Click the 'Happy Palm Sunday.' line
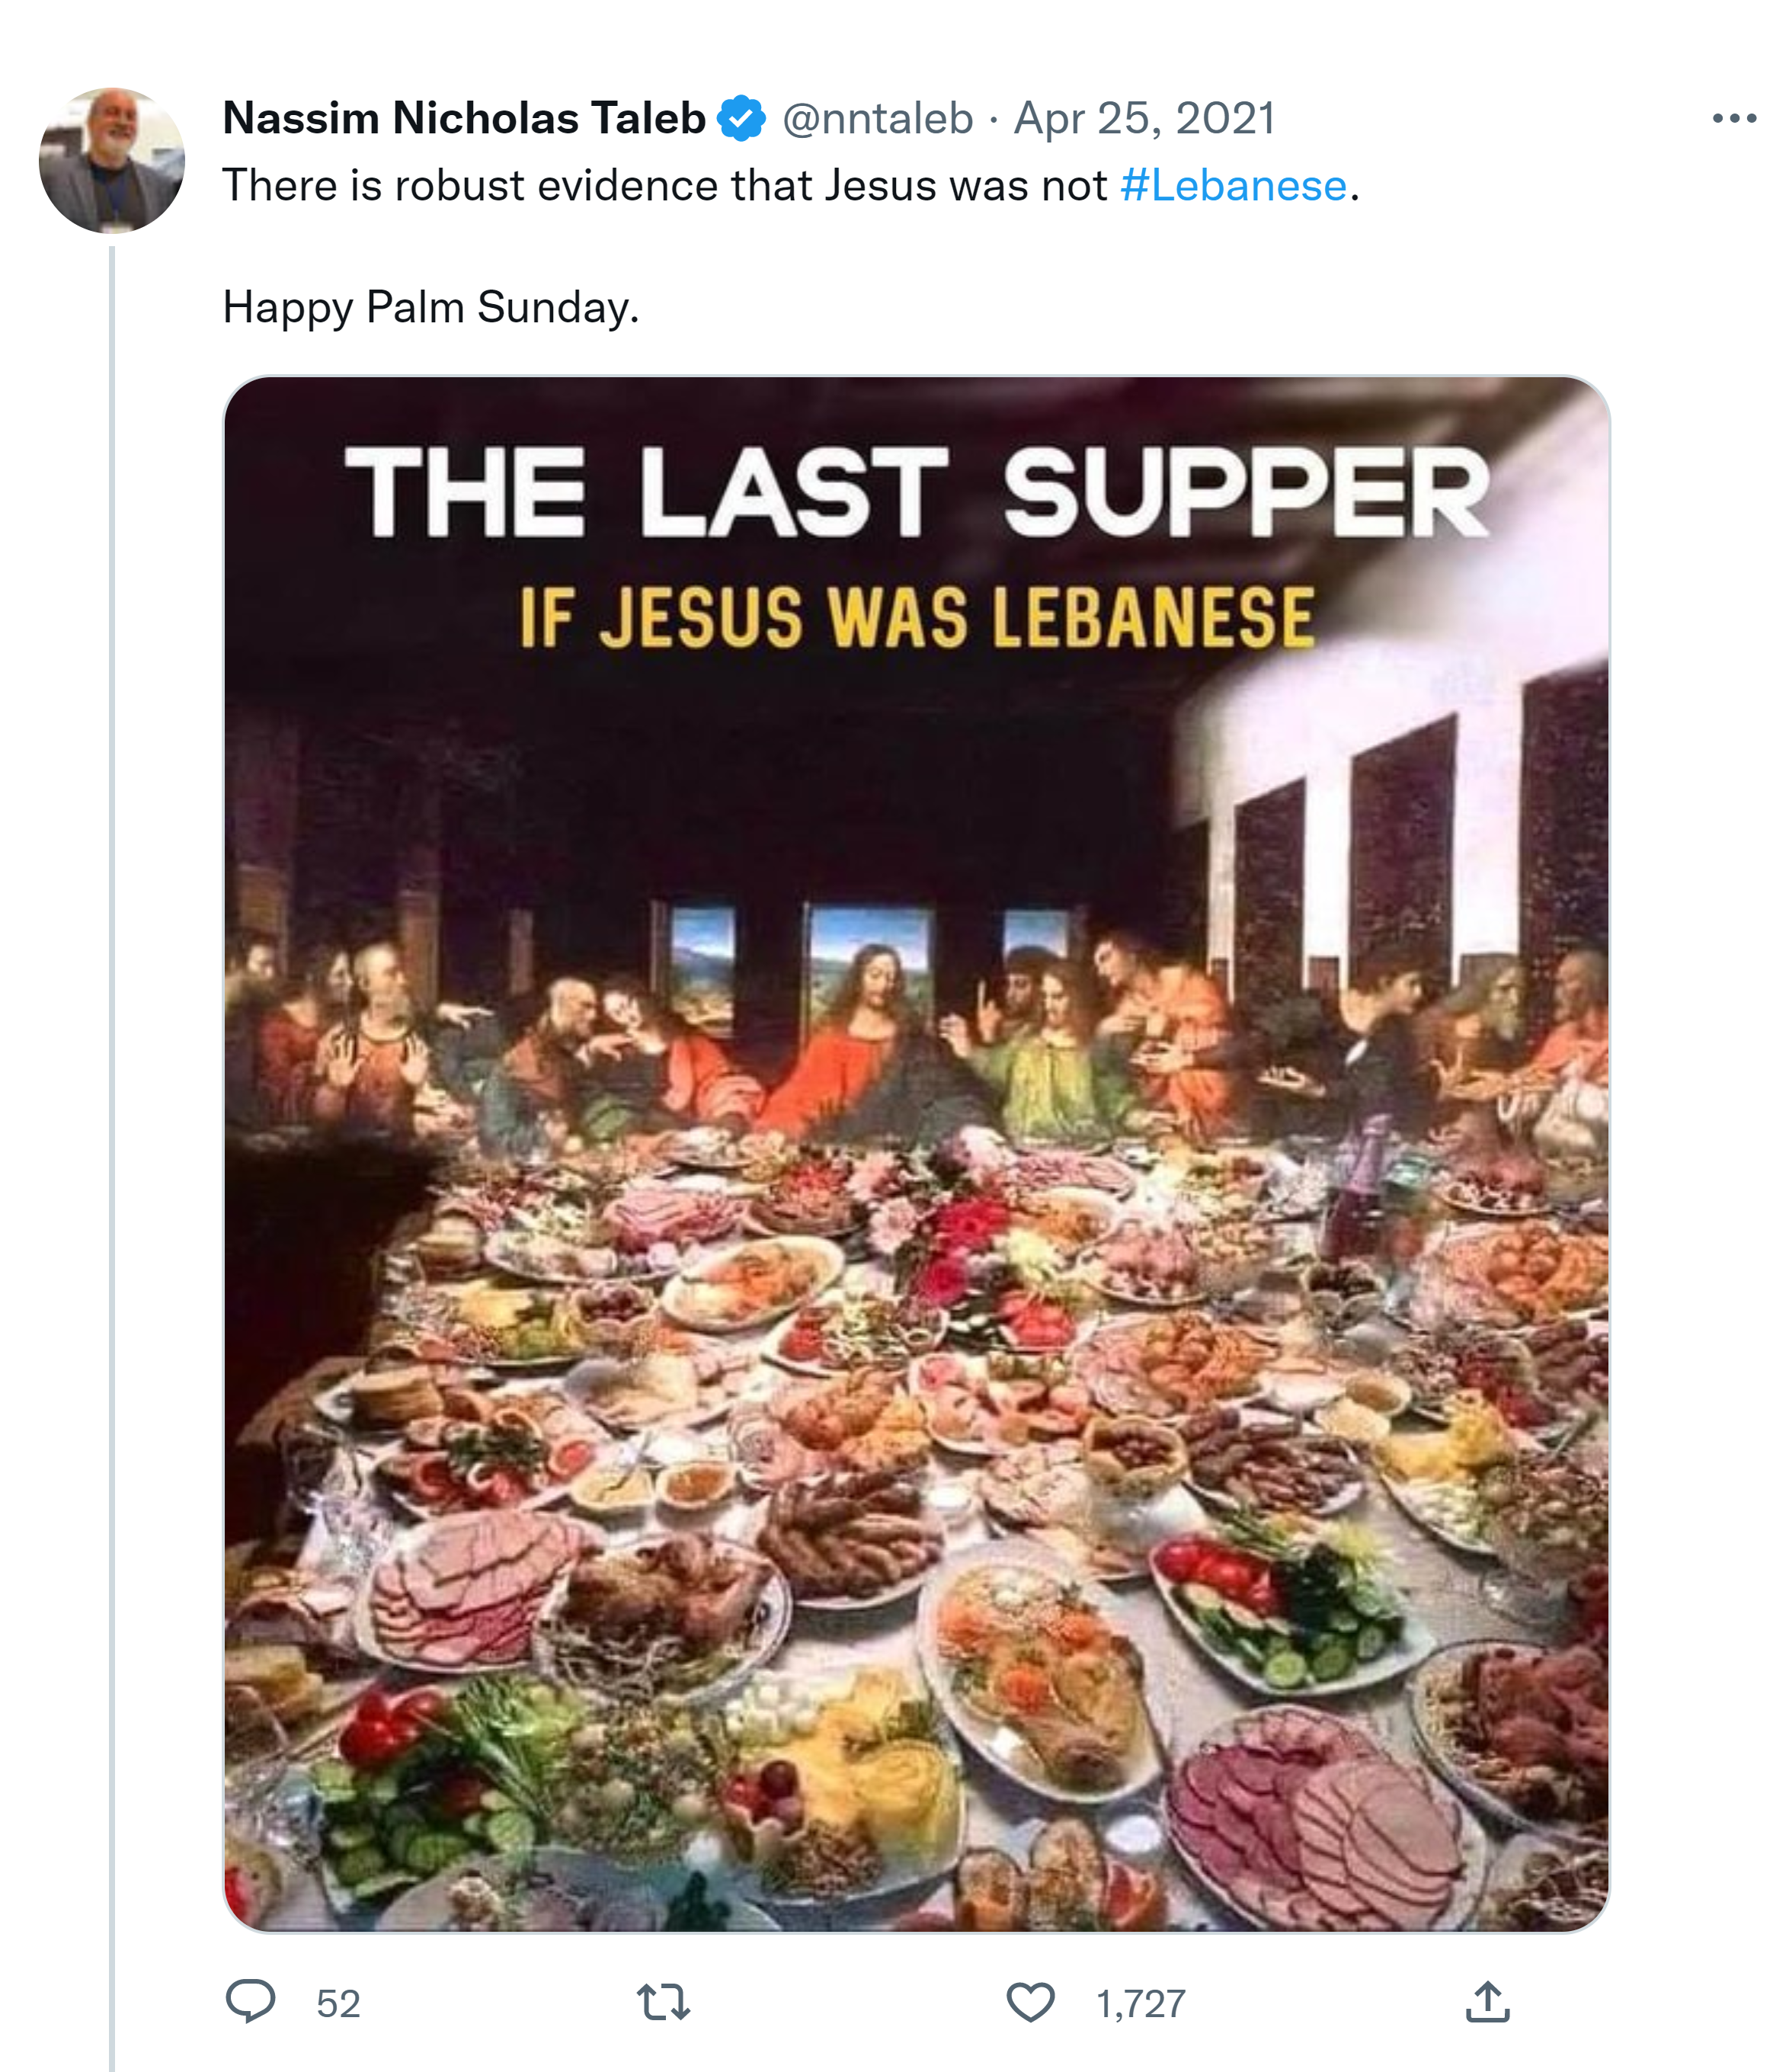This screenshot has width=1789, height=2072. (430, 307)
